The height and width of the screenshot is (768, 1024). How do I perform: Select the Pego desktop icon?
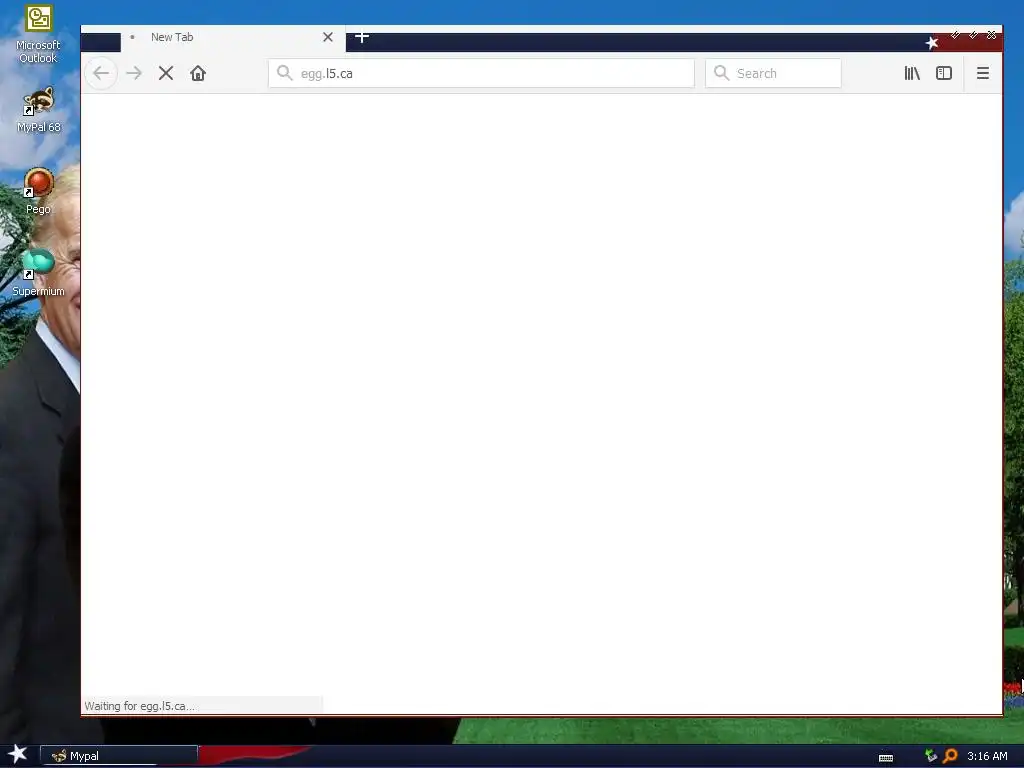pos(39,191)
